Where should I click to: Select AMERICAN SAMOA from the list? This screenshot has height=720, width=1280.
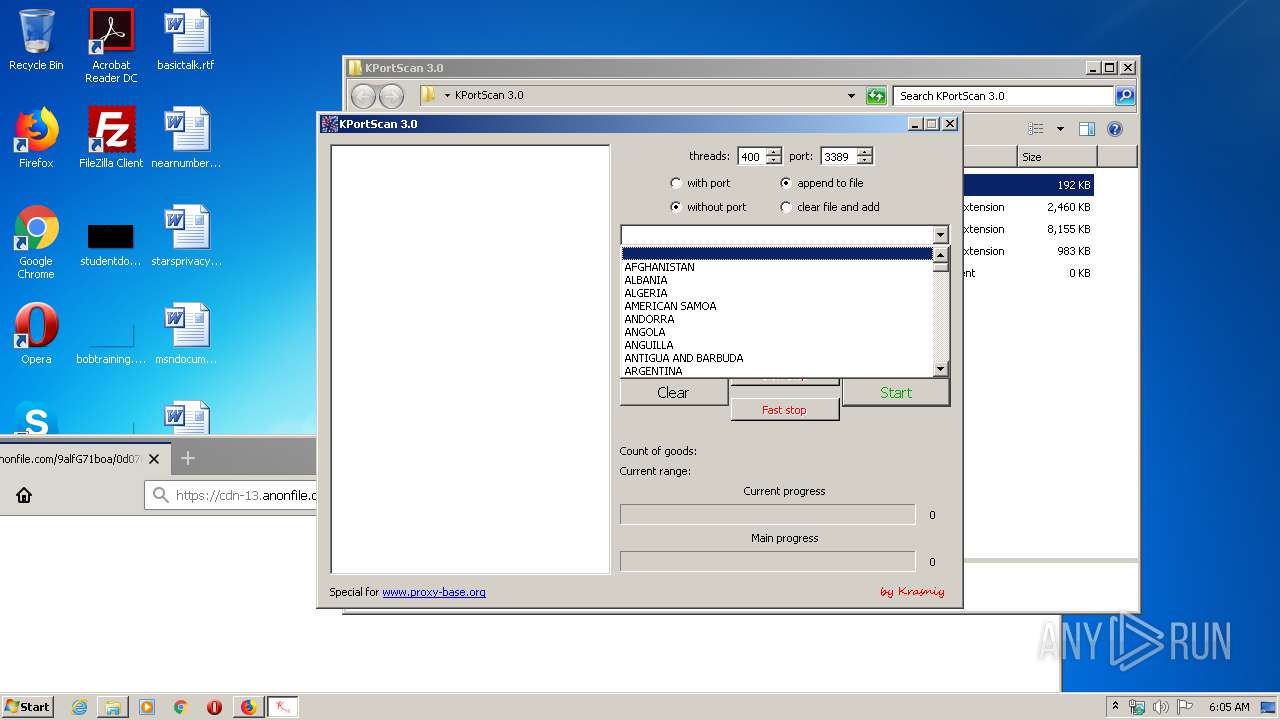coord(777,306)
